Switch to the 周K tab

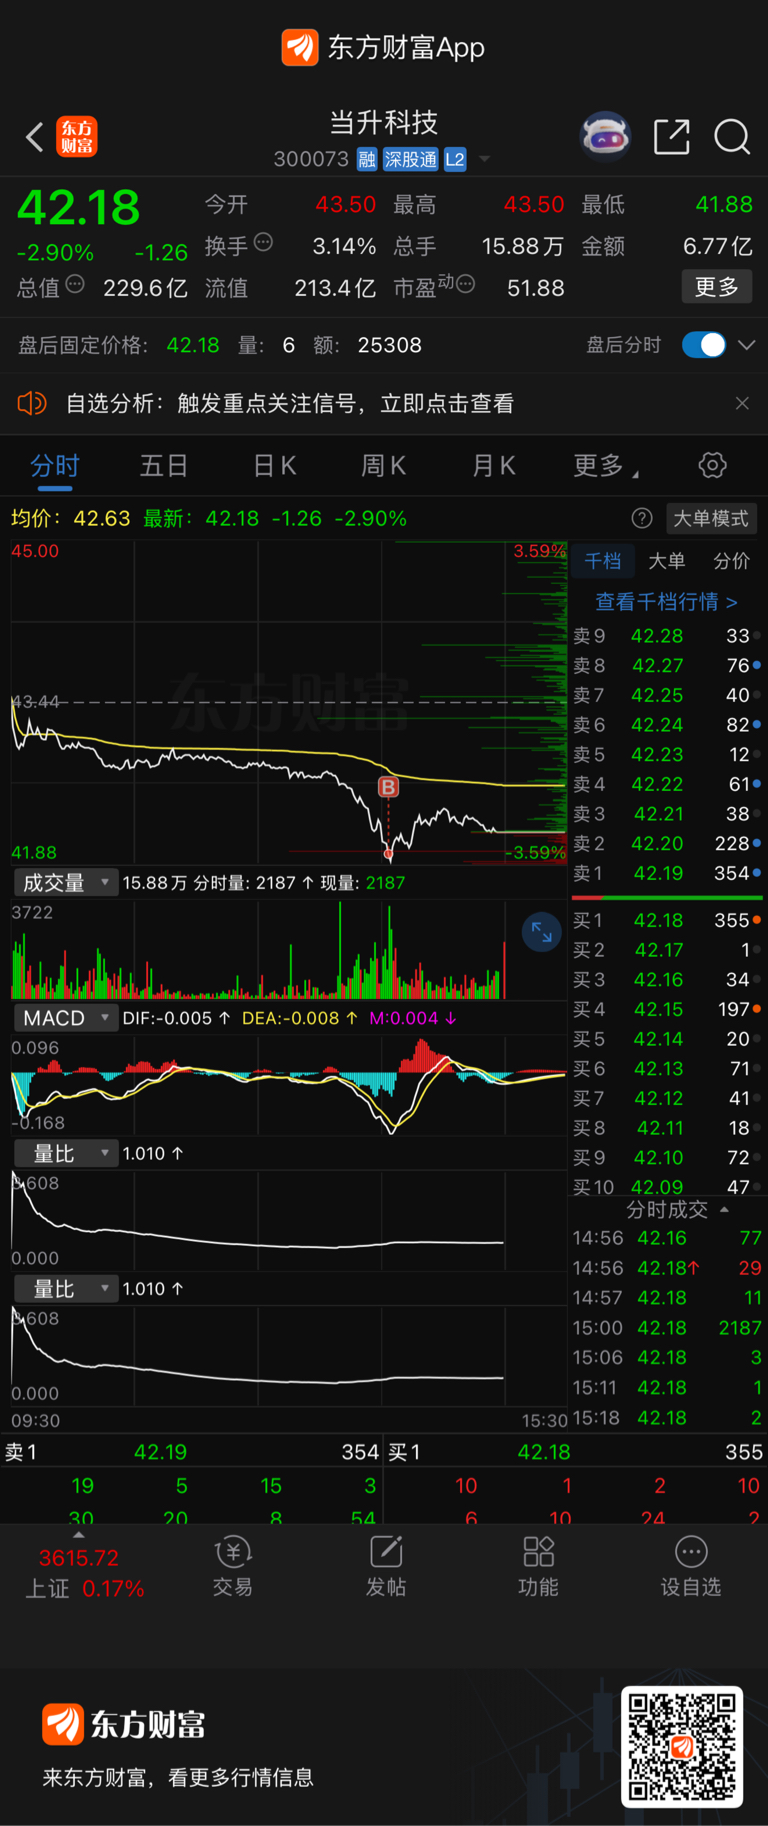click(384, 466)
